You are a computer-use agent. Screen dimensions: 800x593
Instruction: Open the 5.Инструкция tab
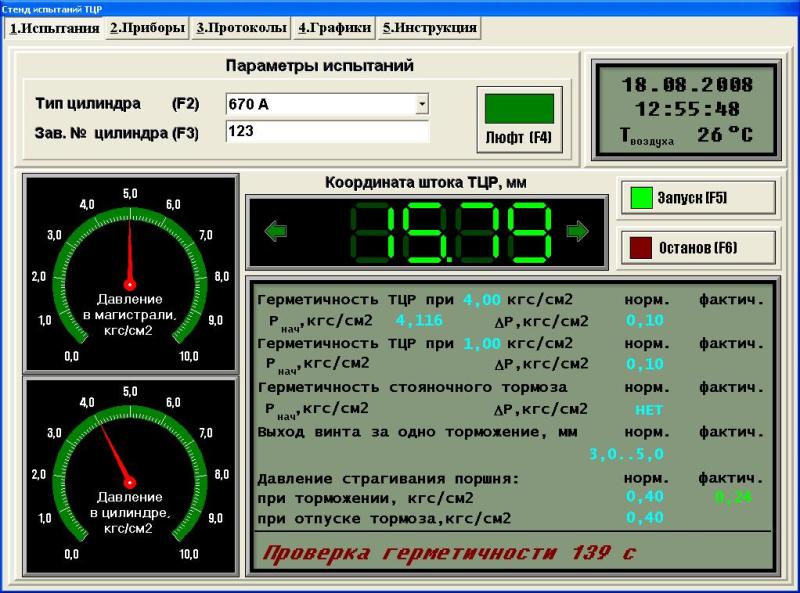coord(429,28)
